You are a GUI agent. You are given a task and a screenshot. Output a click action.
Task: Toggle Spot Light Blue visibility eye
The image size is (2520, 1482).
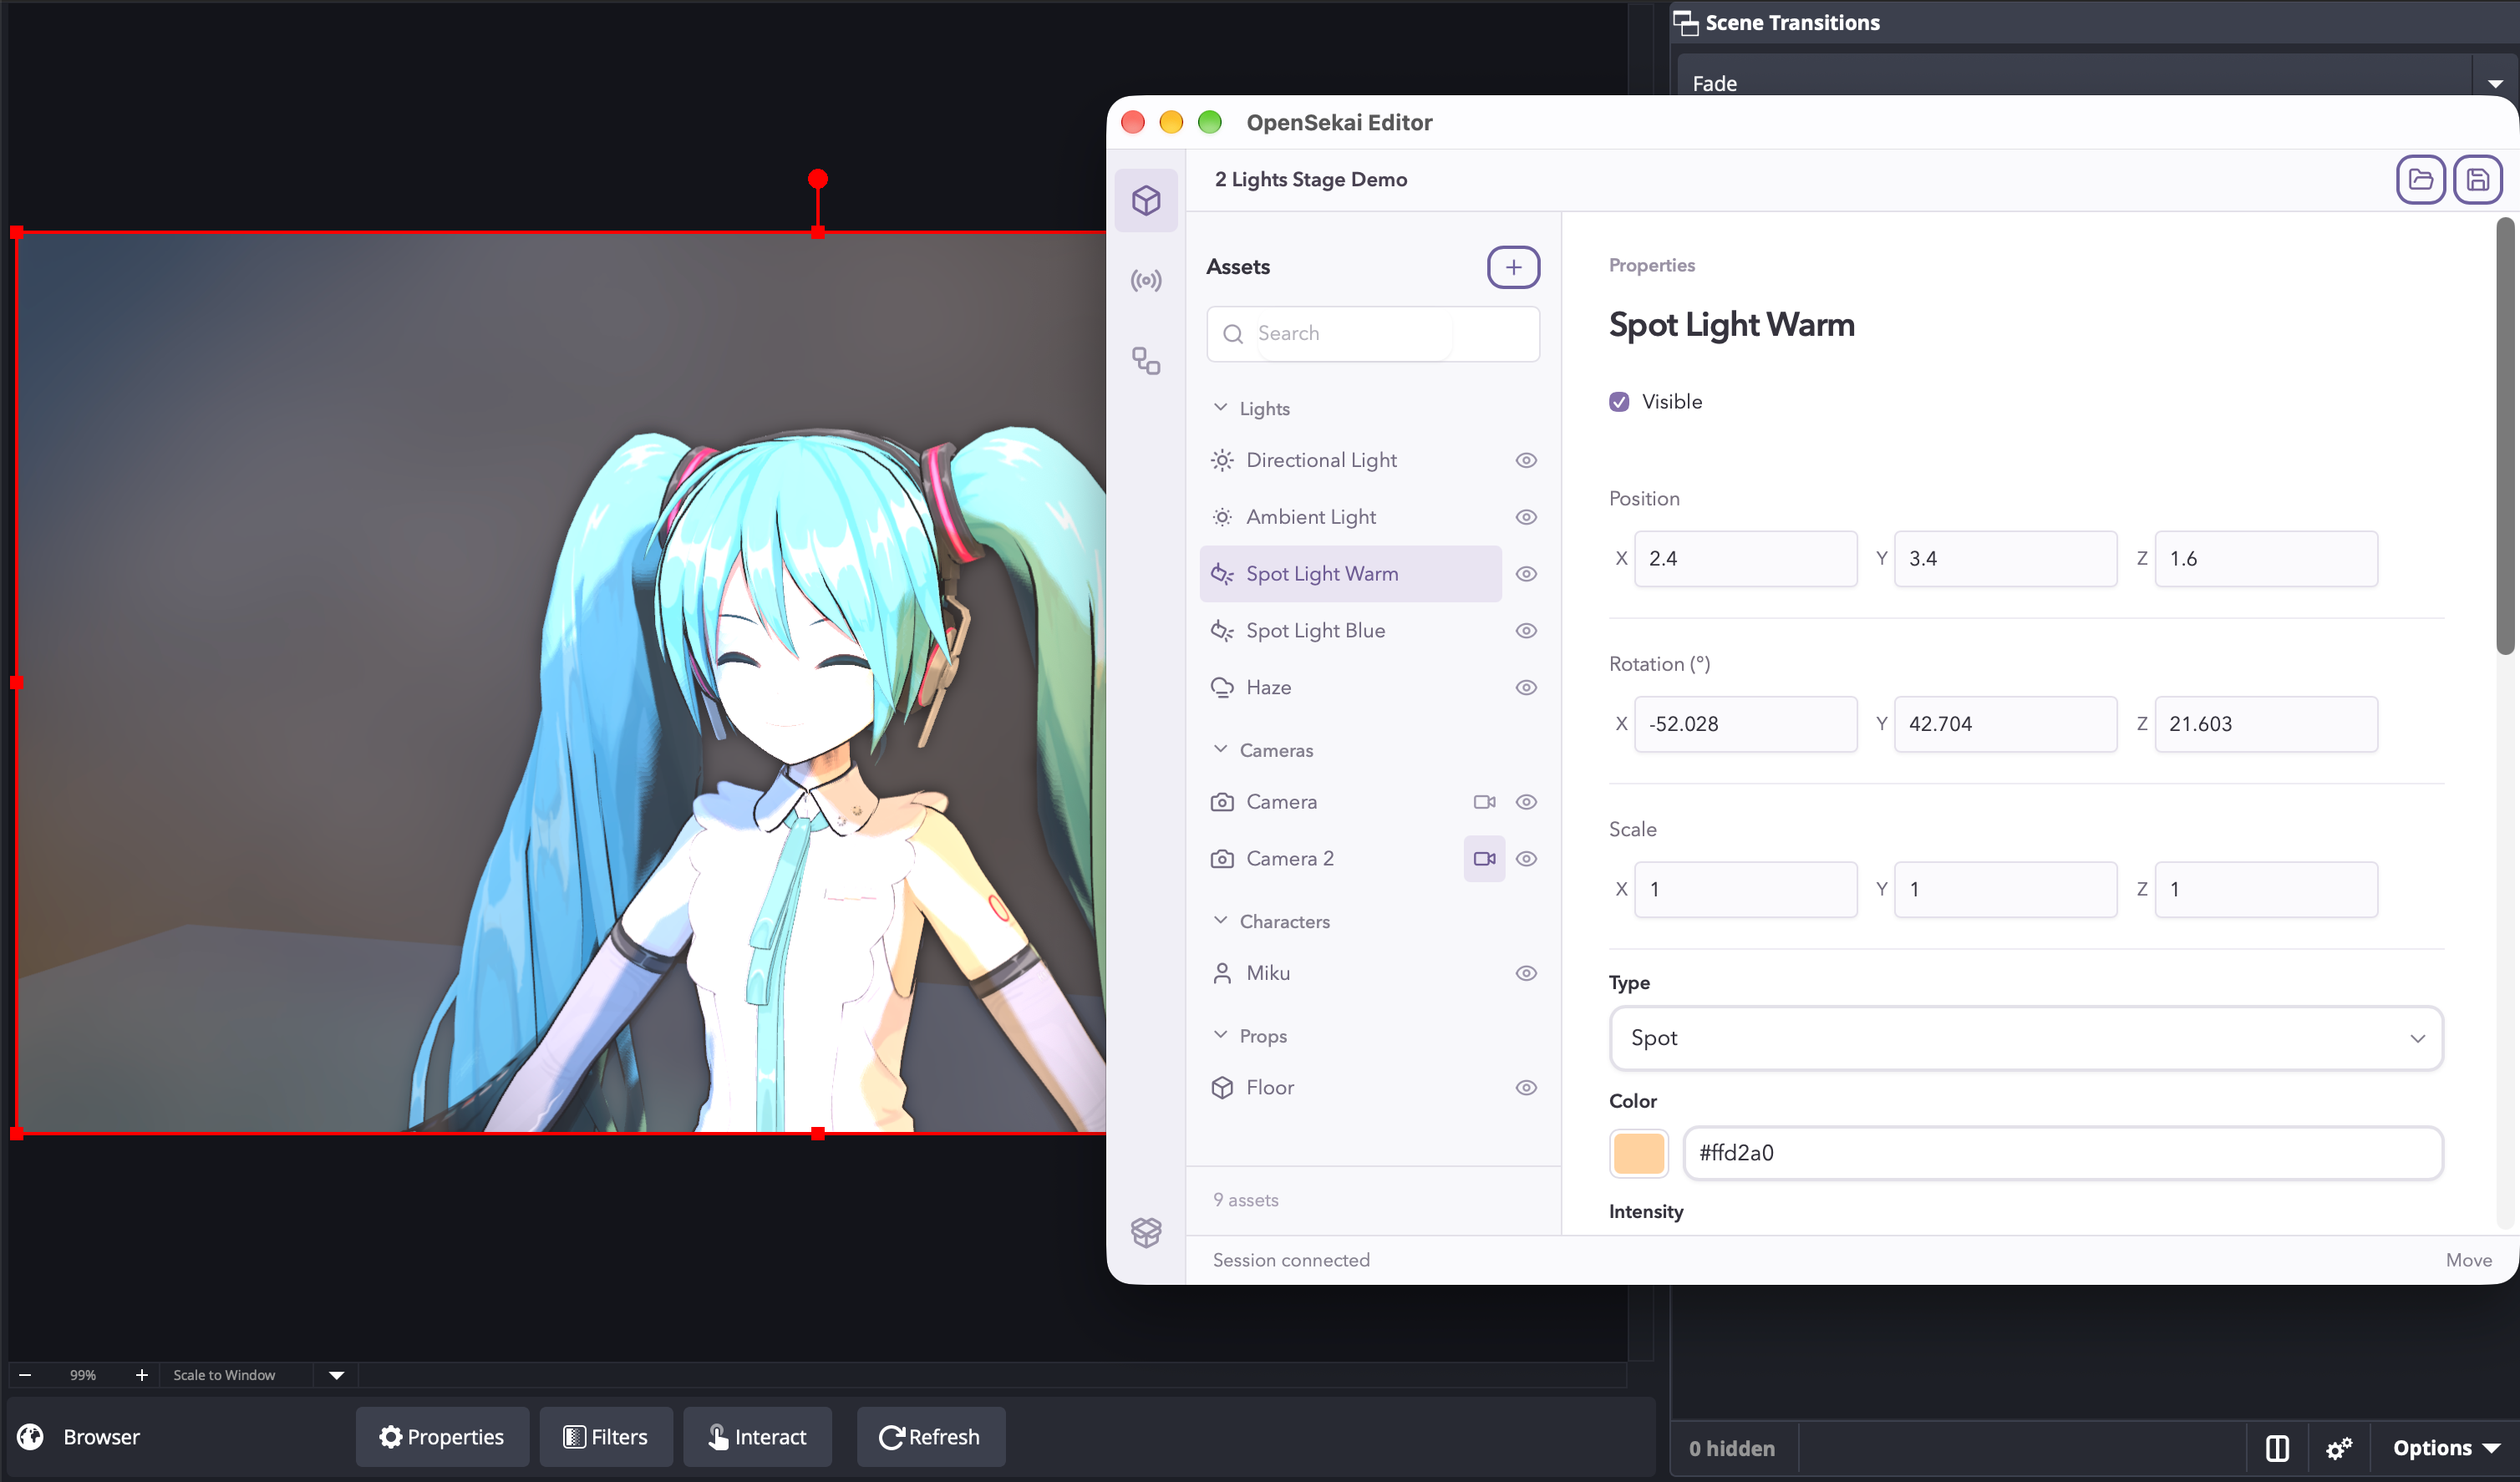1526,631
